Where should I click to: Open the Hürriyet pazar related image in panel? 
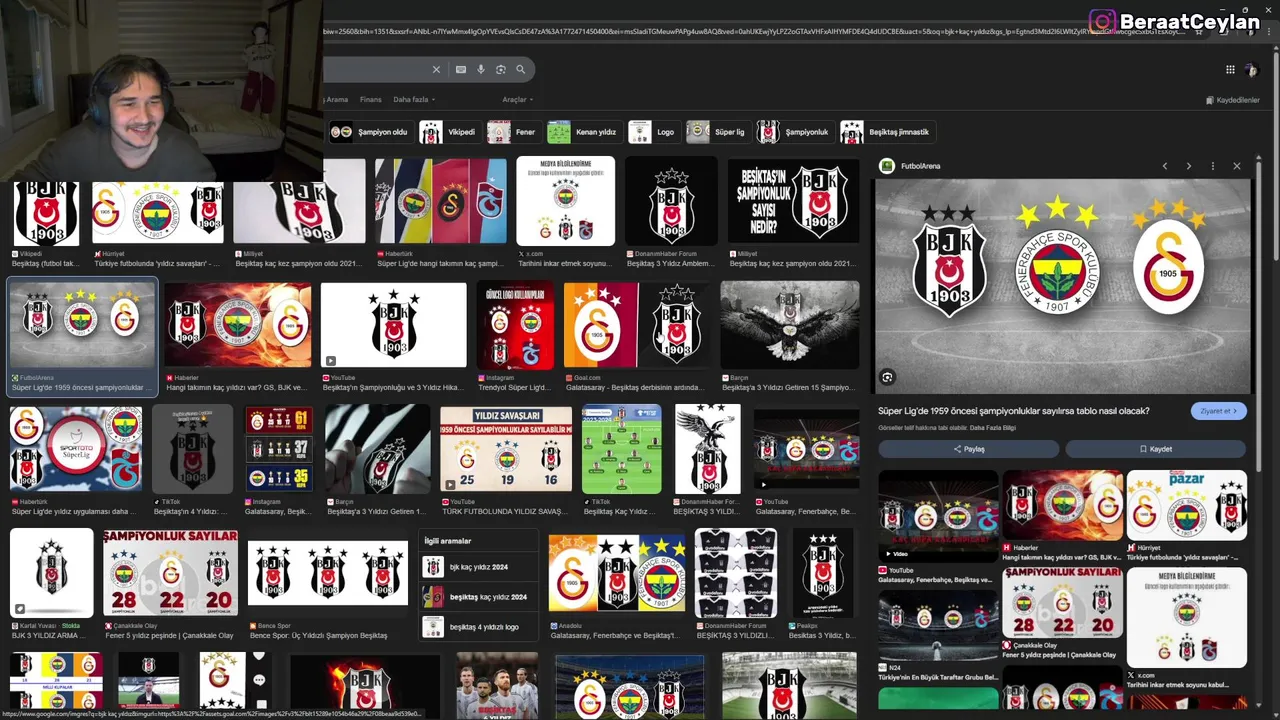click(1187, 505)
